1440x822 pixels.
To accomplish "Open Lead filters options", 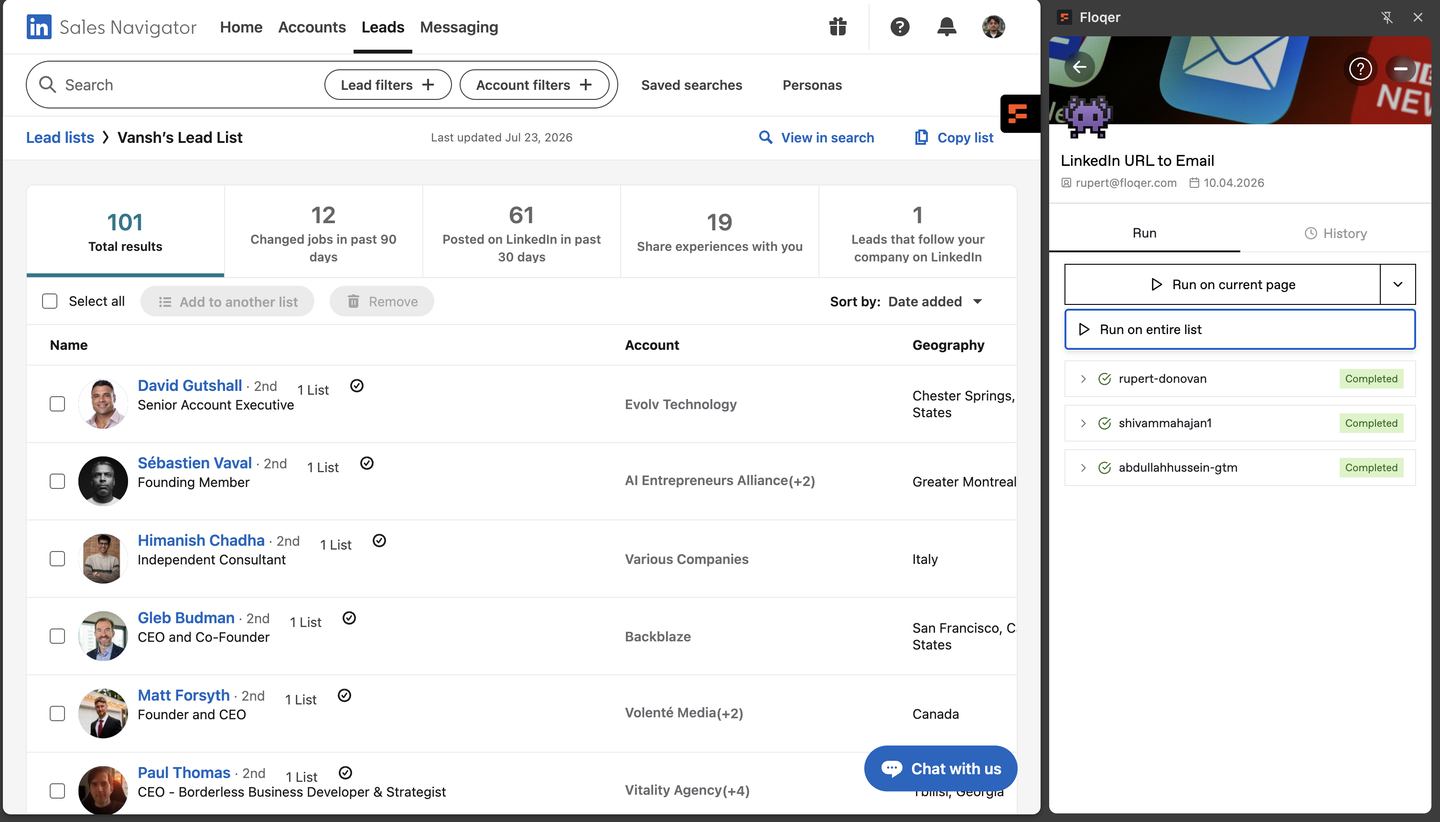I will tap(388, 85).
